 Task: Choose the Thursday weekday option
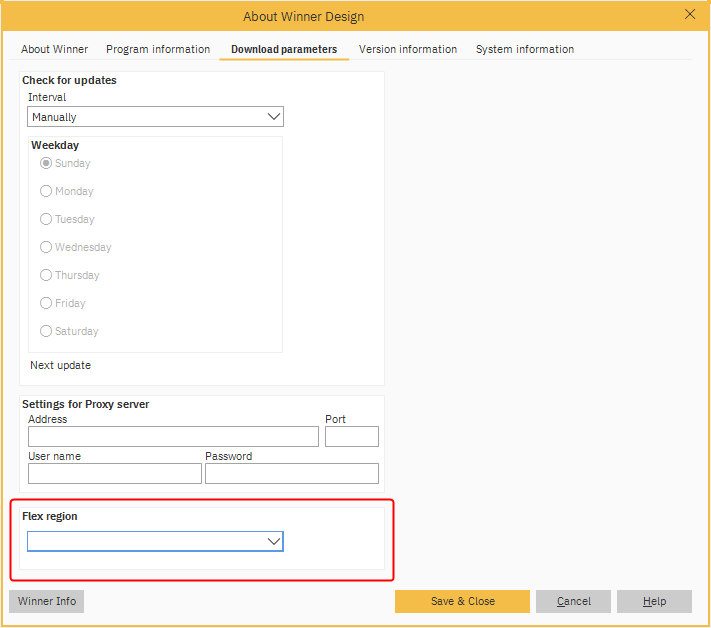click(46, 275)
